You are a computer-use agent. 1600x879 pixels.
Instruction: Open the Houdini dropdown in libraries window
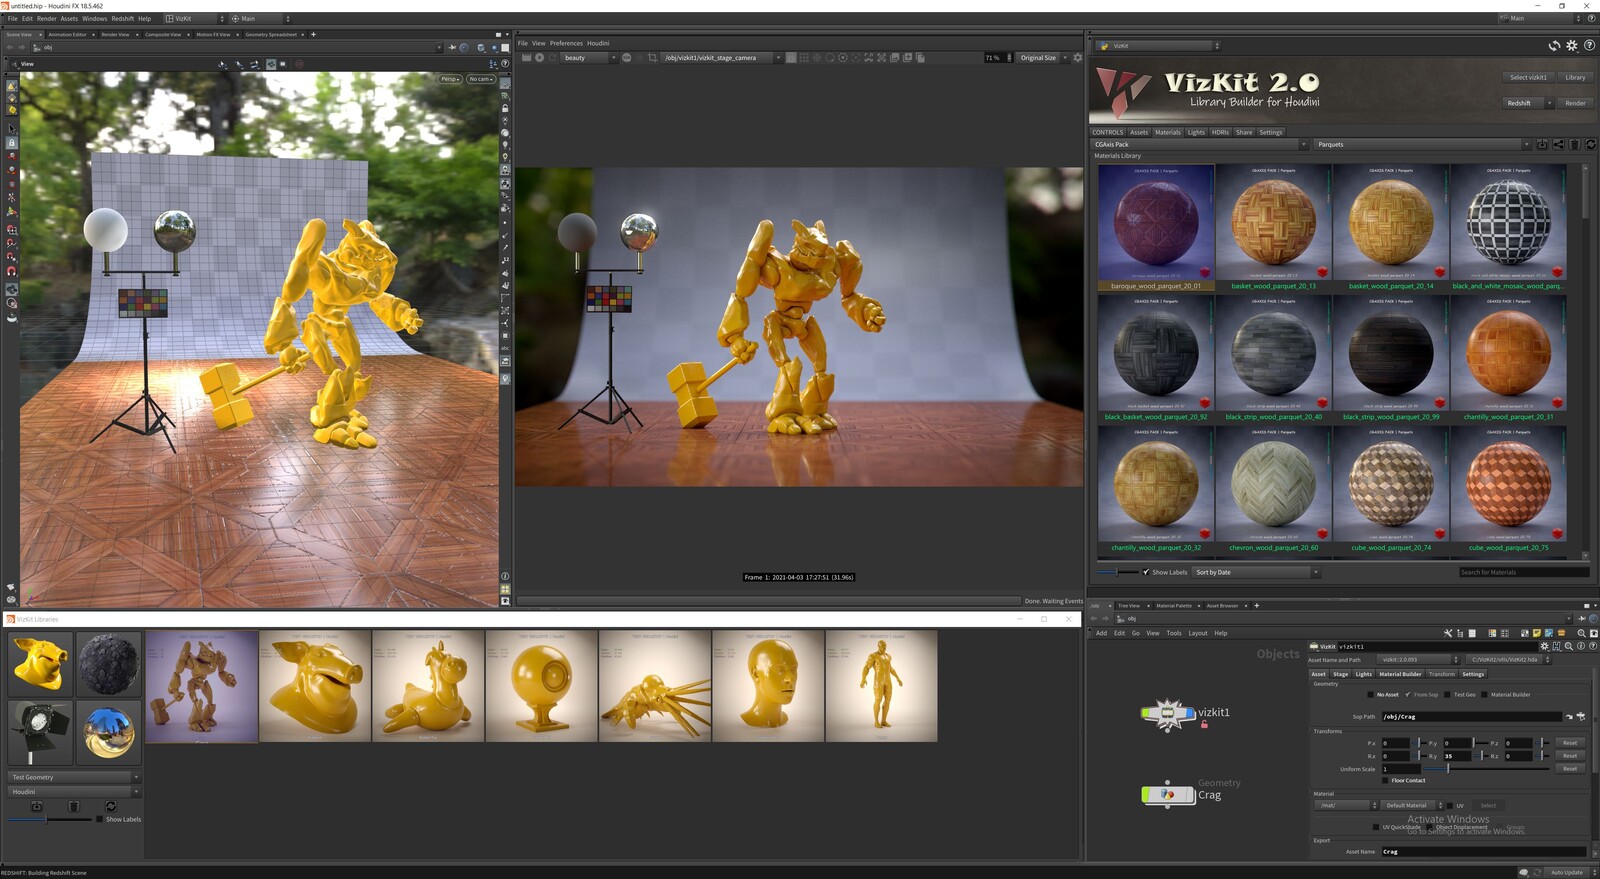[75, 791]
